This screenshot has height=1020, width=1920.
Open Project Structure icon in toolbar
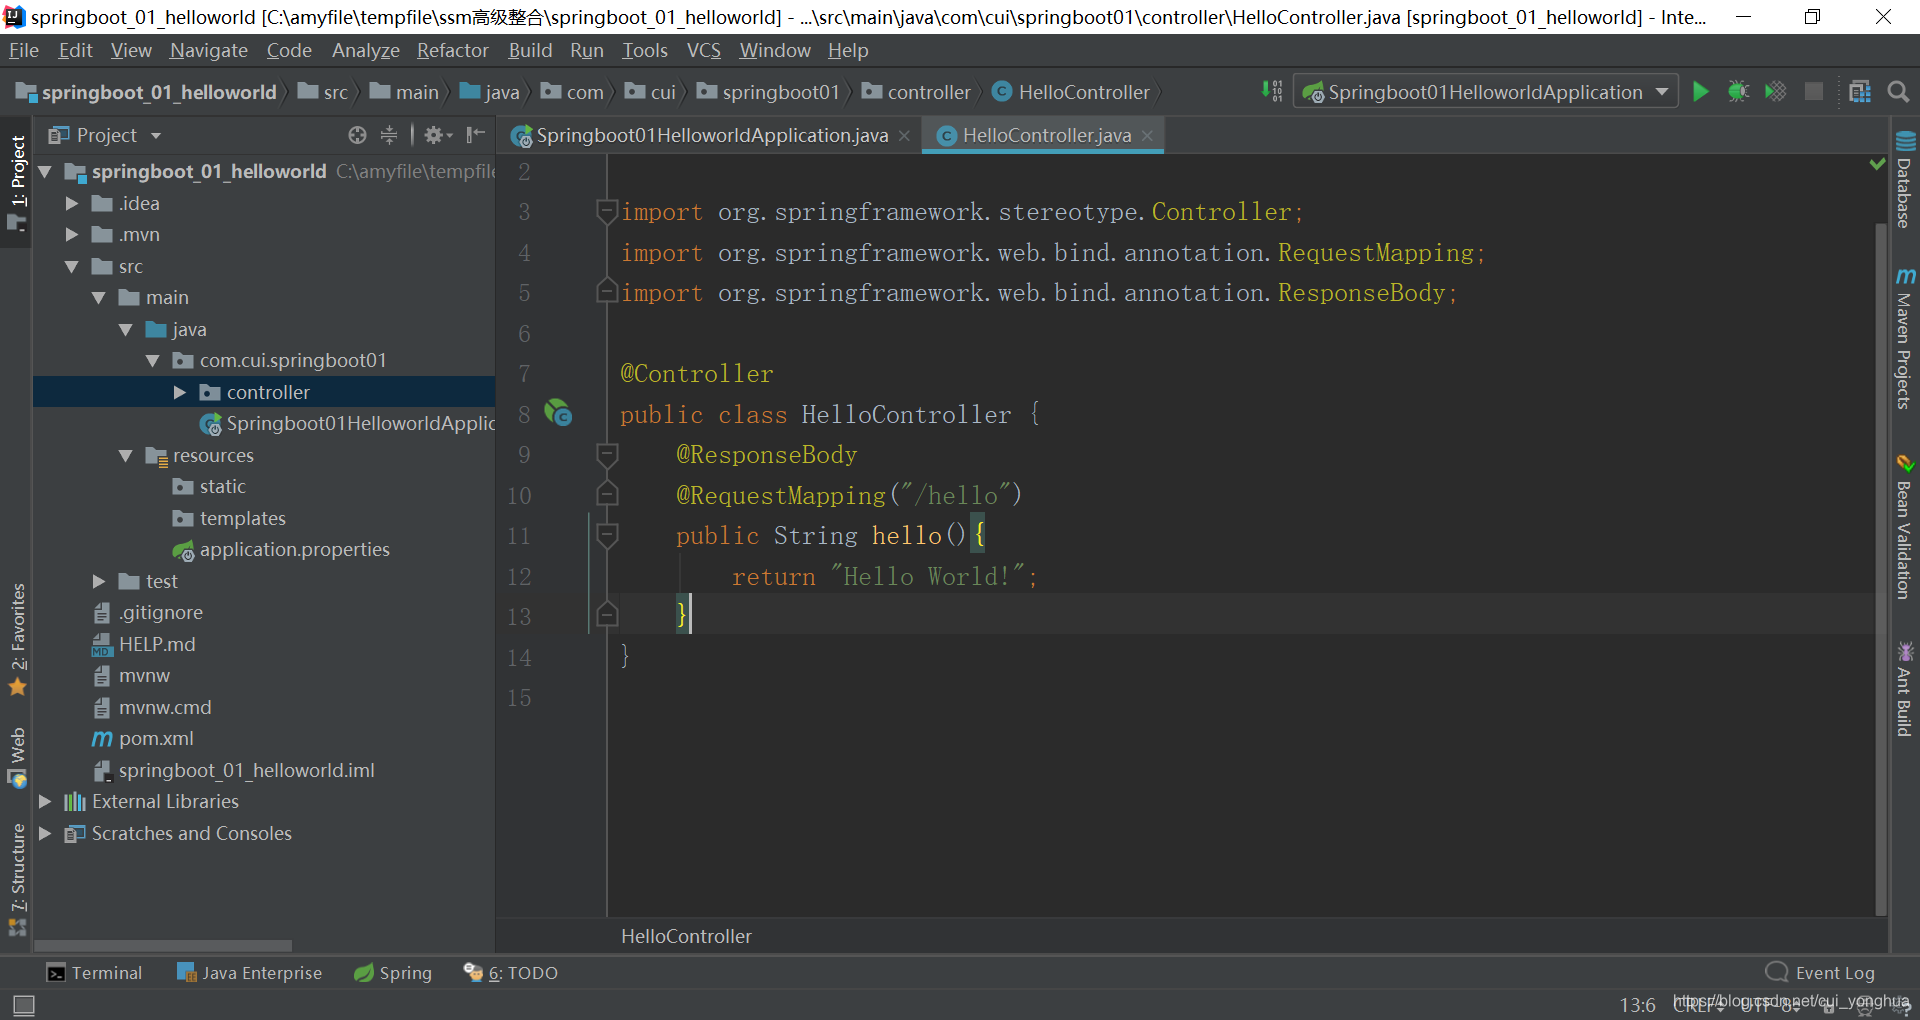click(x=1860, y=92)
